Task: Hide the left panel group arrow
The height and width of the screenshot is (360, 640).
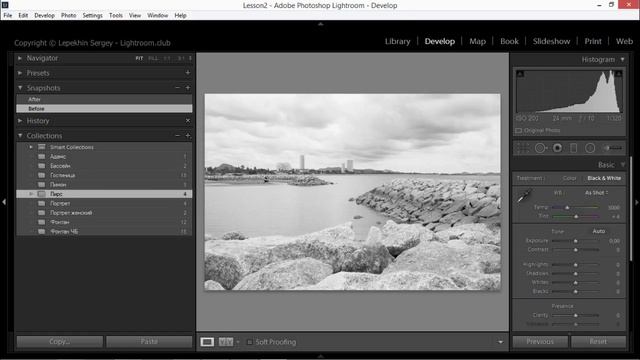Action: tap(4, 202)
